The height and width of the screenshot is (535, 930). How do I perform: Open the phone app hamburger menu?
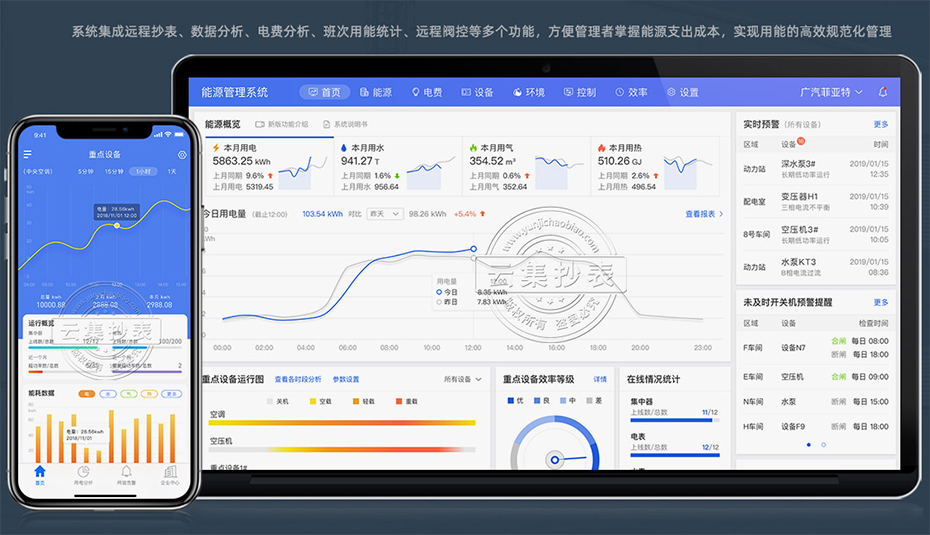coord(28,155)
